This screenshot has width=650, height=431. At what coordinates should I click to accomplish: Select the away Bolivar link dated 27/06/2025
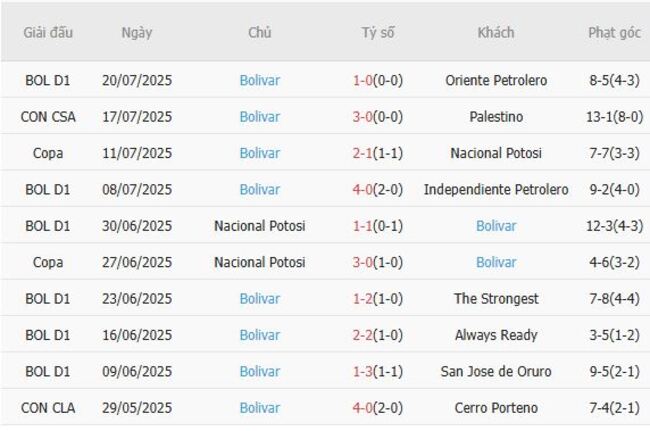coord(496,262)
